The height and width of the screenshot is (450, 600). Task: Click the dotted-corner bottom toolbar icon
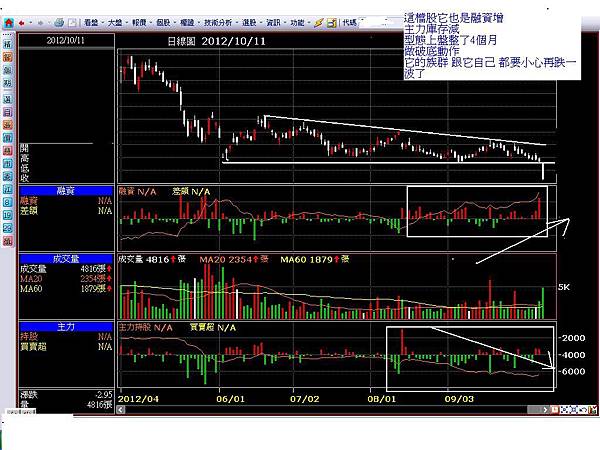564,409
